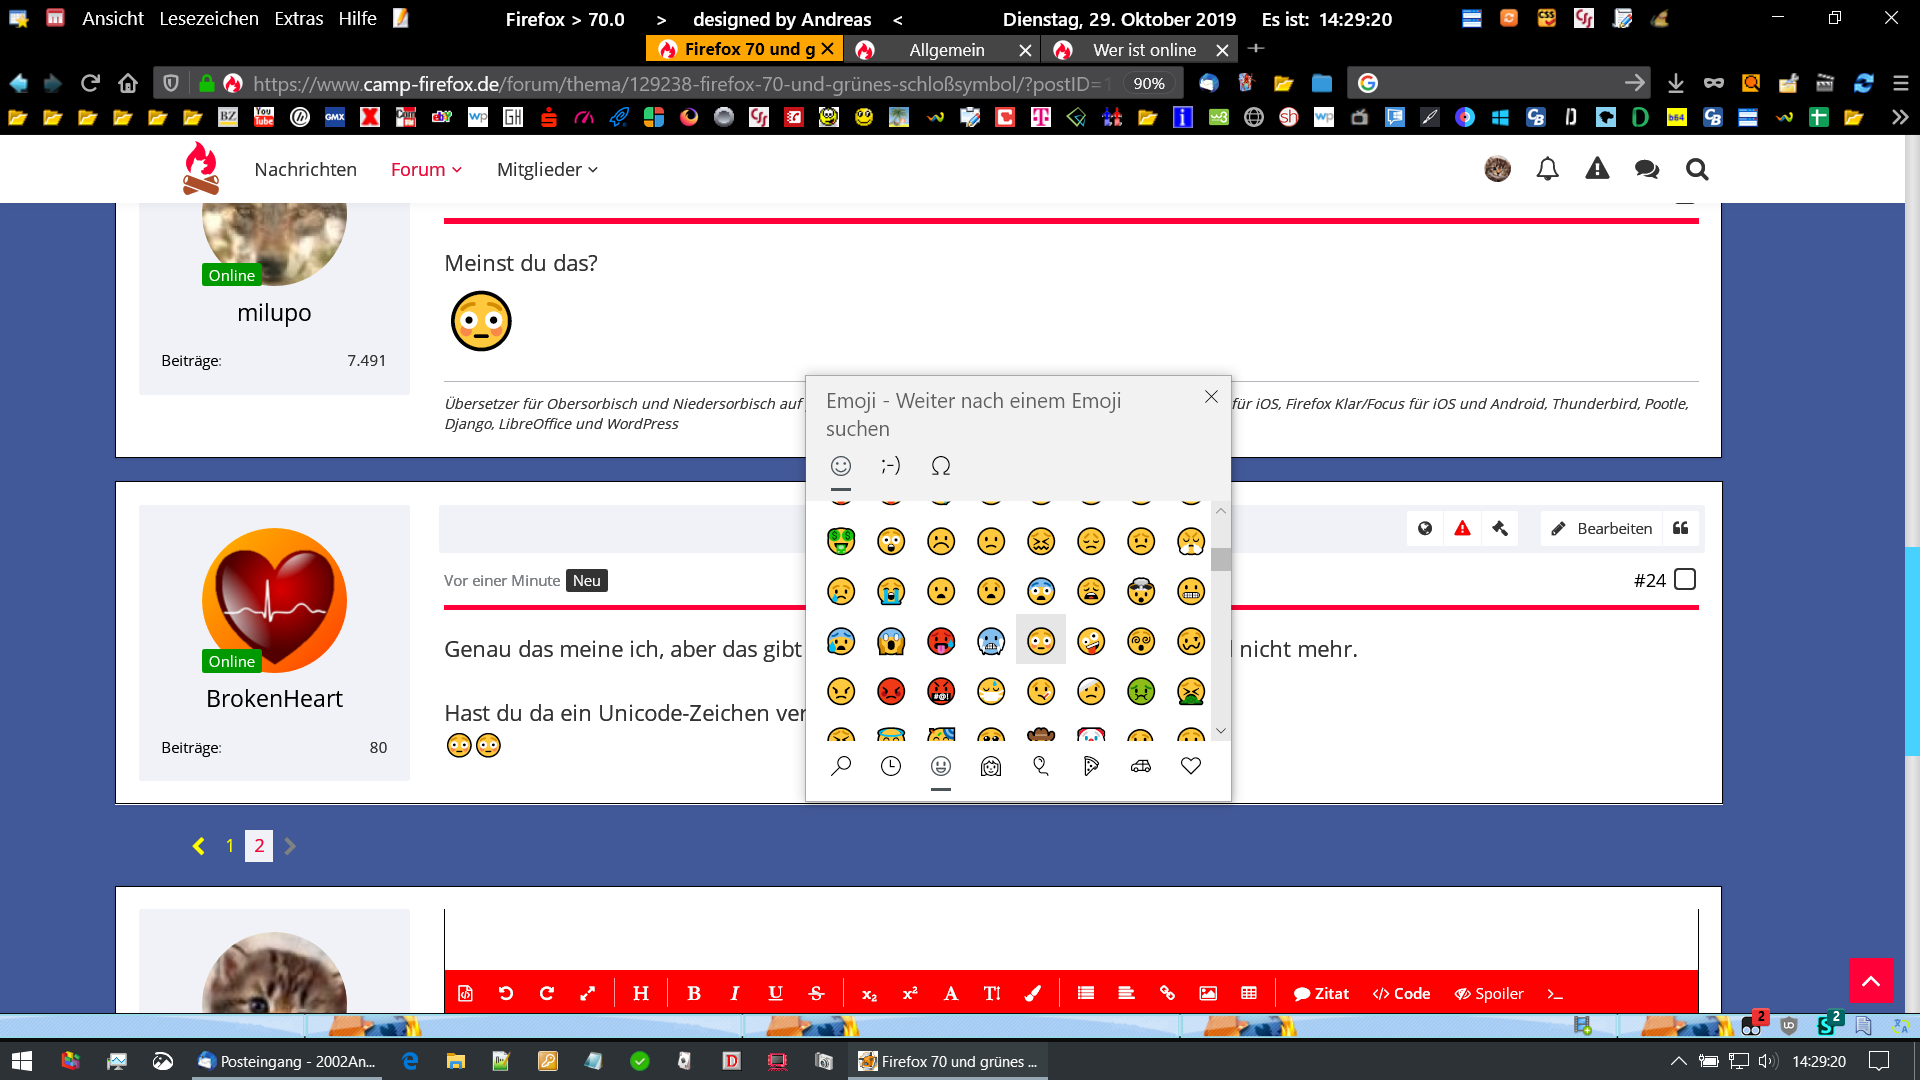Click Bearbeiten to edit the post
This screenshot has height=1080, width=1920.
tap(1602, 528)
